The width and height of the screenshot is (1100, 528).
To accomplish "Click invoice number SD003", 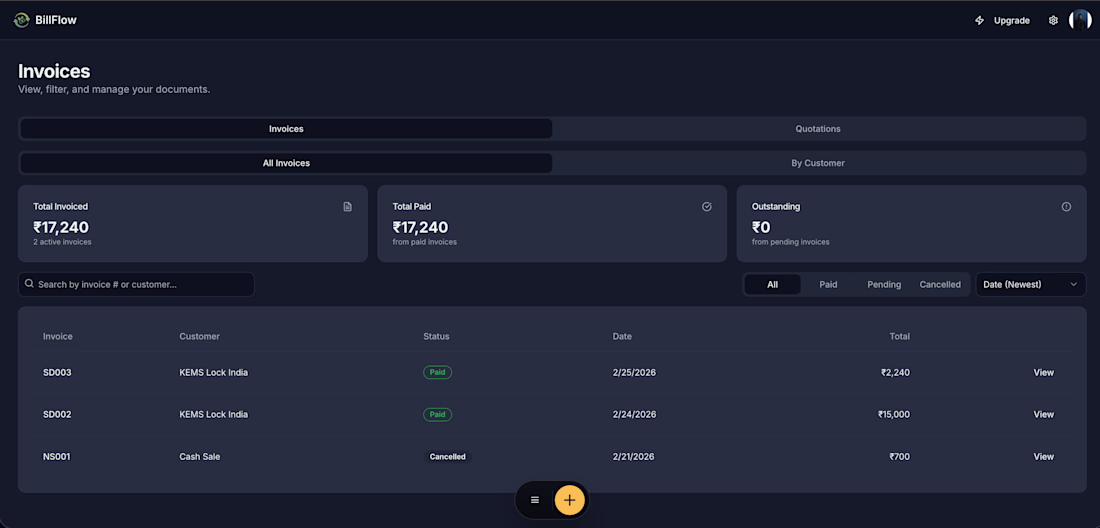I will (x=57, y=372).
